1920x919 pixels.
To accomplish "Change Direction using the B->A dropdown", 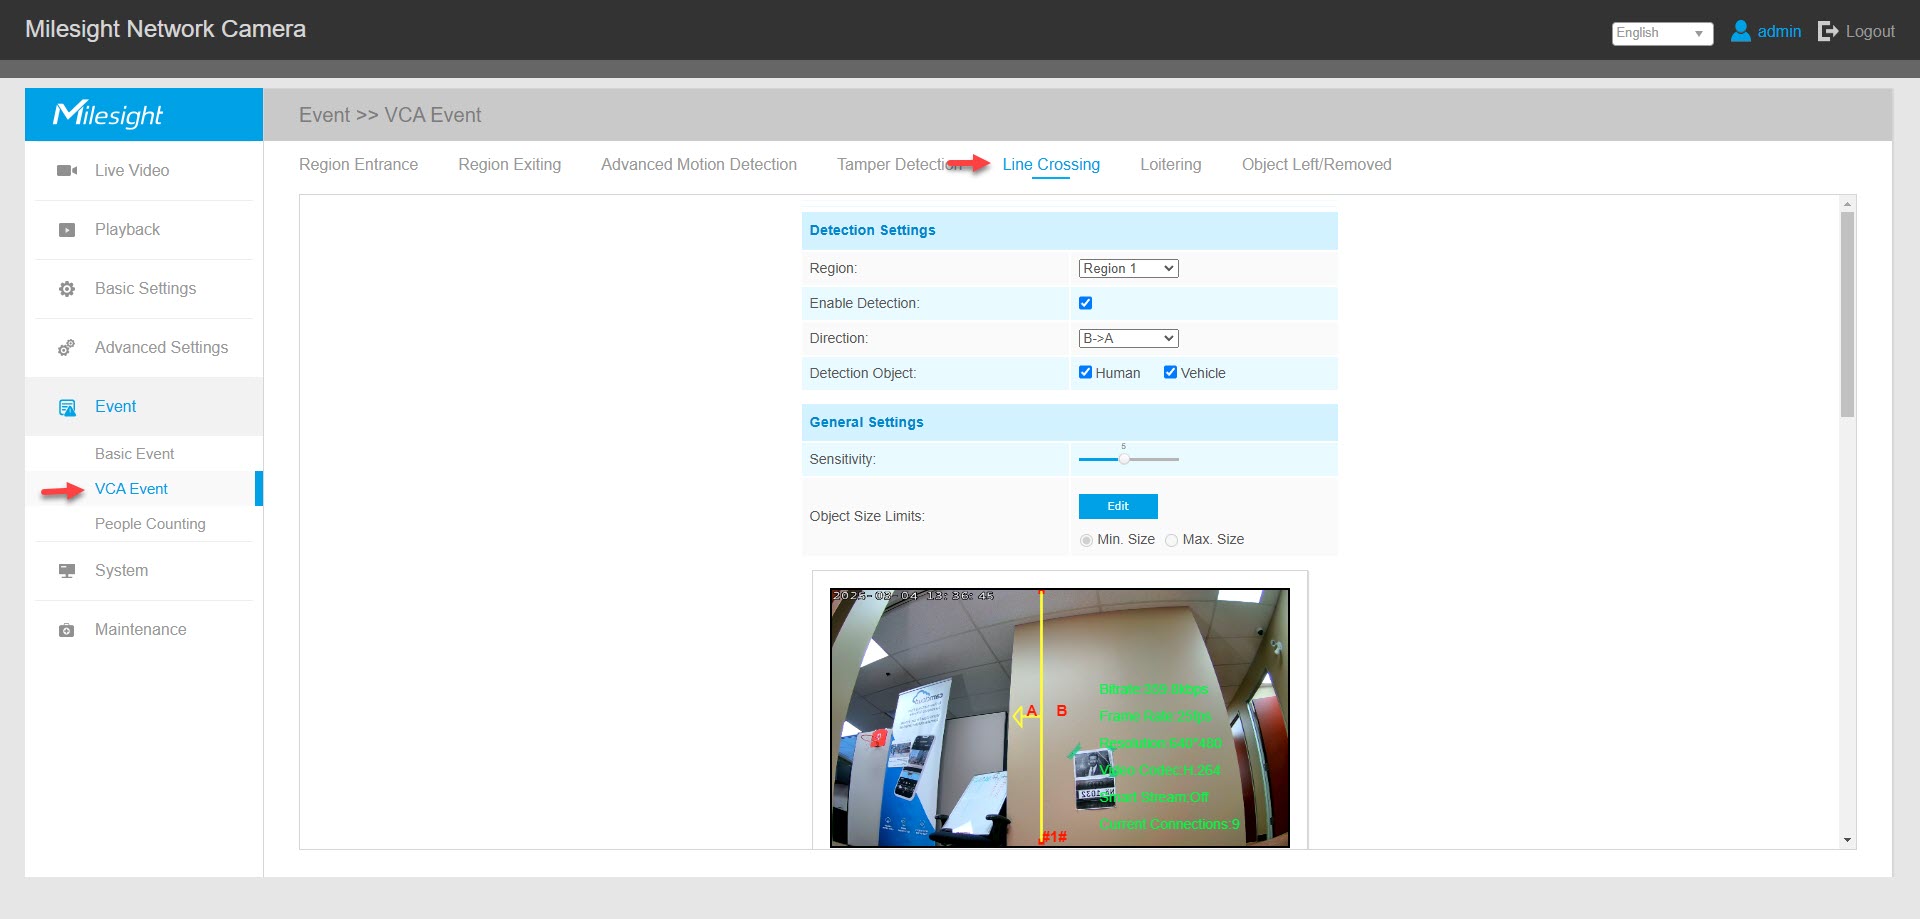I will [x=1128, y=338].
